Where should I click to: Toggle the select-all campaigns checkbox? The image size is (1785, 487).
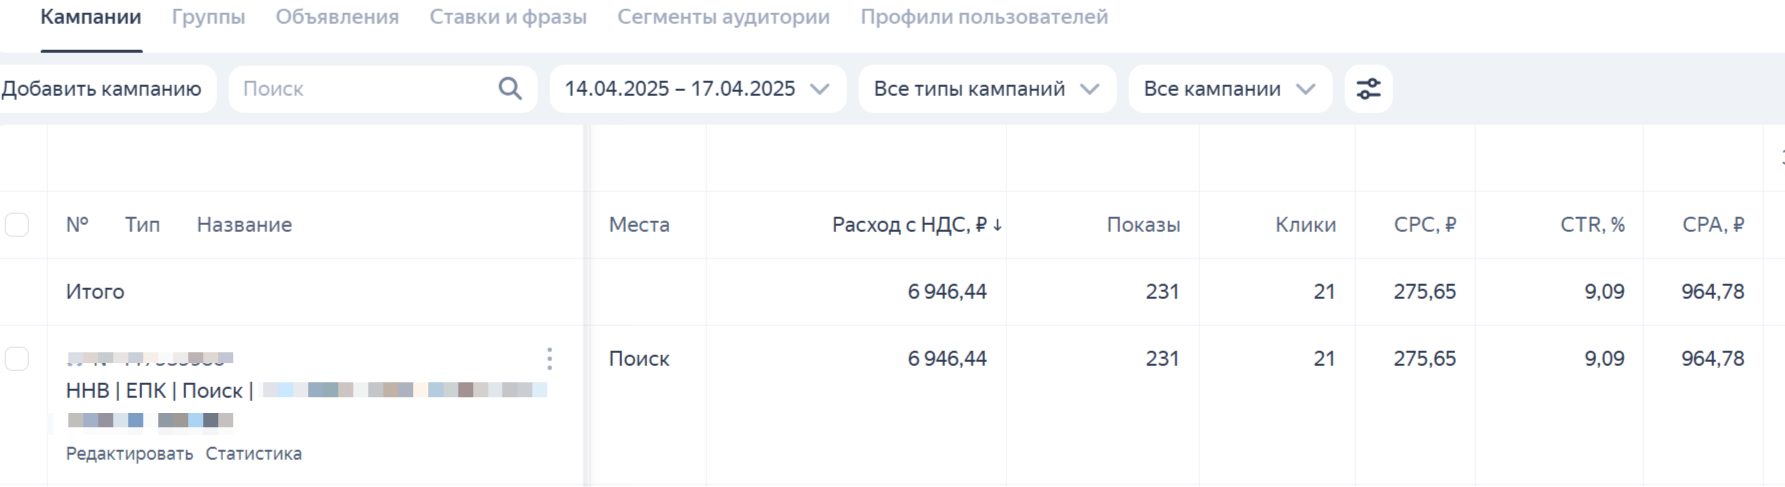[17, 225]
